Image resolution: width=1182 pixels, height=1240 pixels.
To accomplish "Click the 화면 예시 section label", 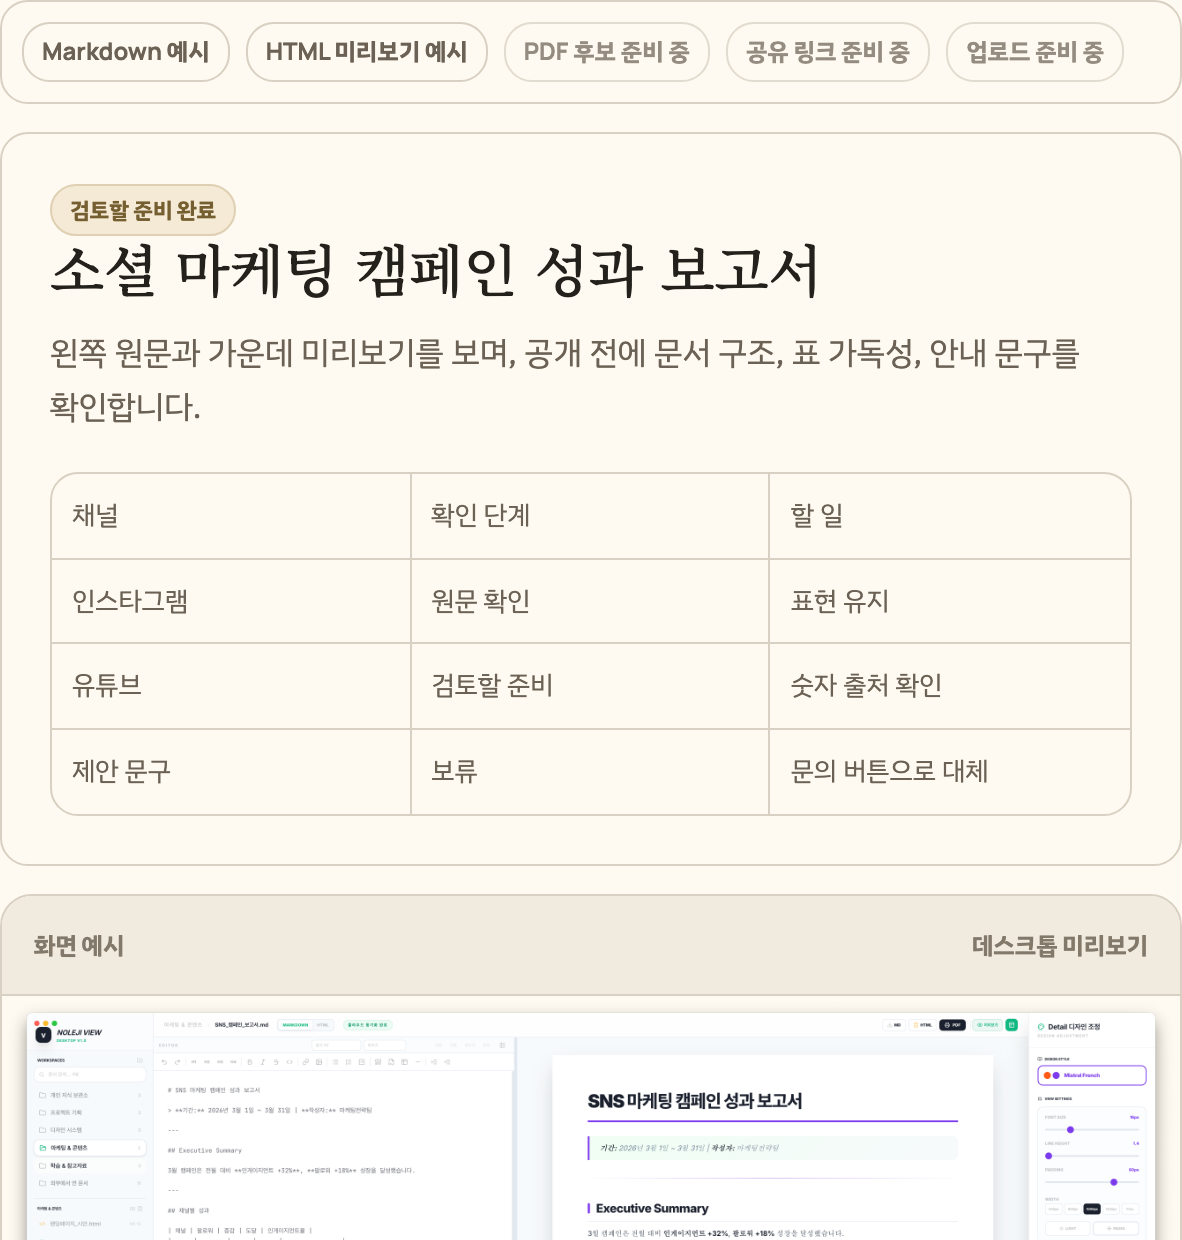I will (x=78, y=946).
